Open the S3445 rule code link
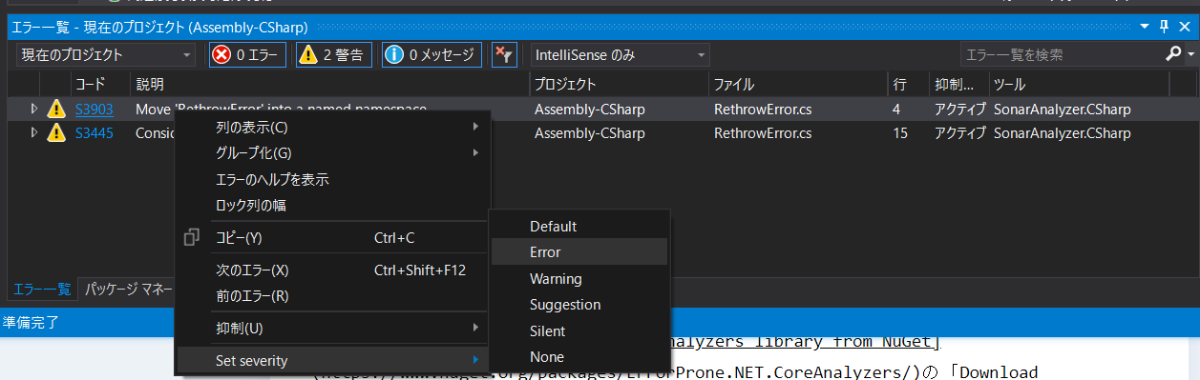The height and width of the screenshot is (380, 1200). [94, 132]
